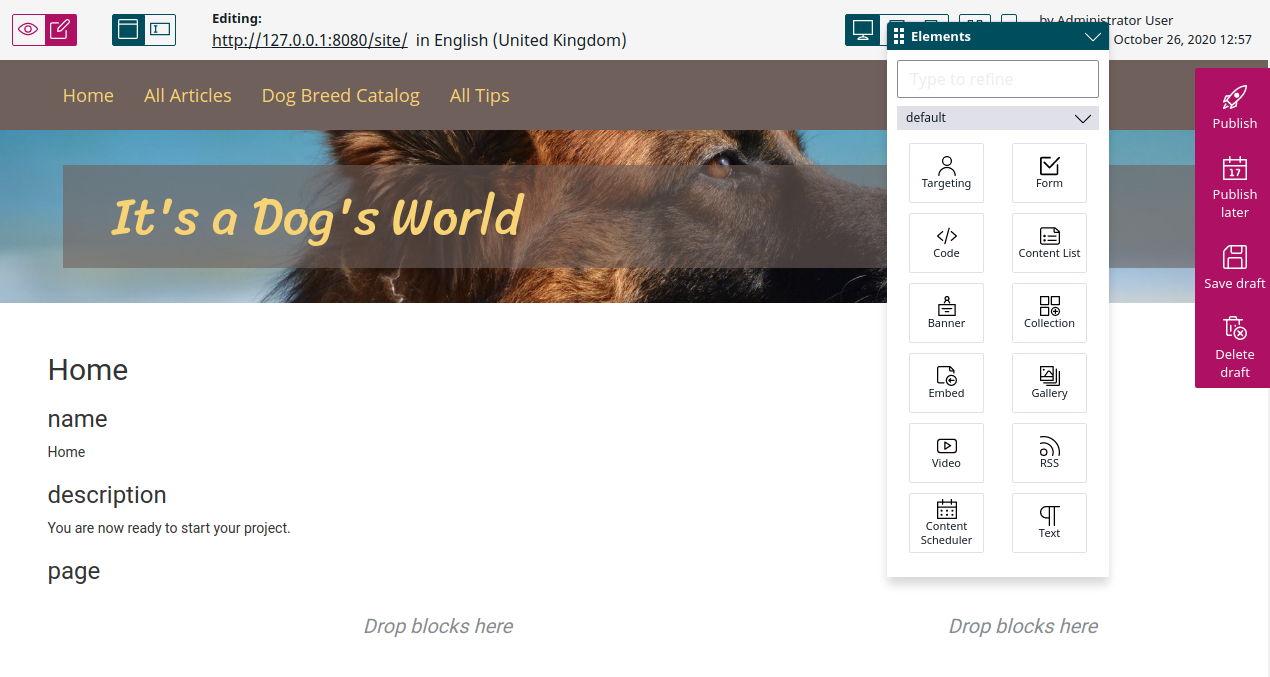The height and width of the screenshot is (677, 1270).
Task: Pick the Content List element
Action: pos(1049,243)
